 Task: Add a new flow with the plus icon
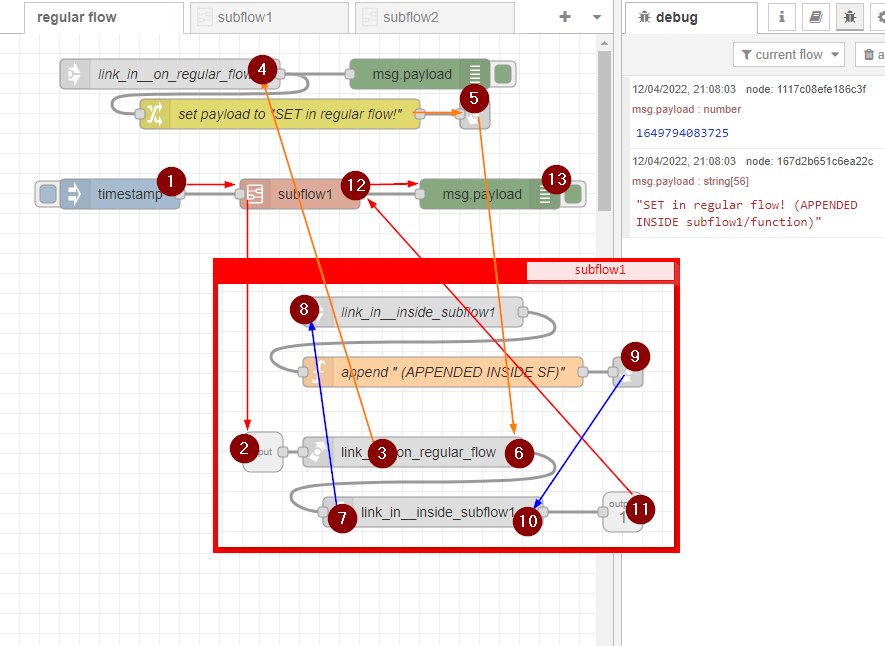pyautogui.click(x=564, y=17)
